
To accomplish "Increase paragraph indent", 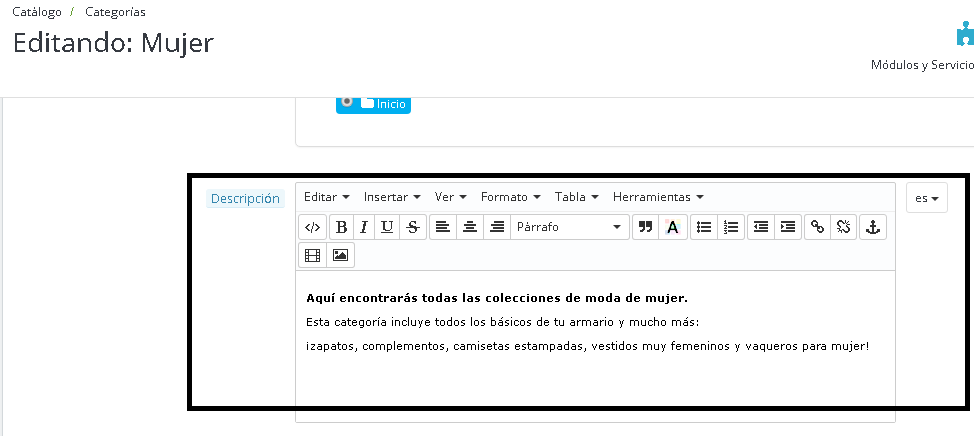I will click(788, 227).
